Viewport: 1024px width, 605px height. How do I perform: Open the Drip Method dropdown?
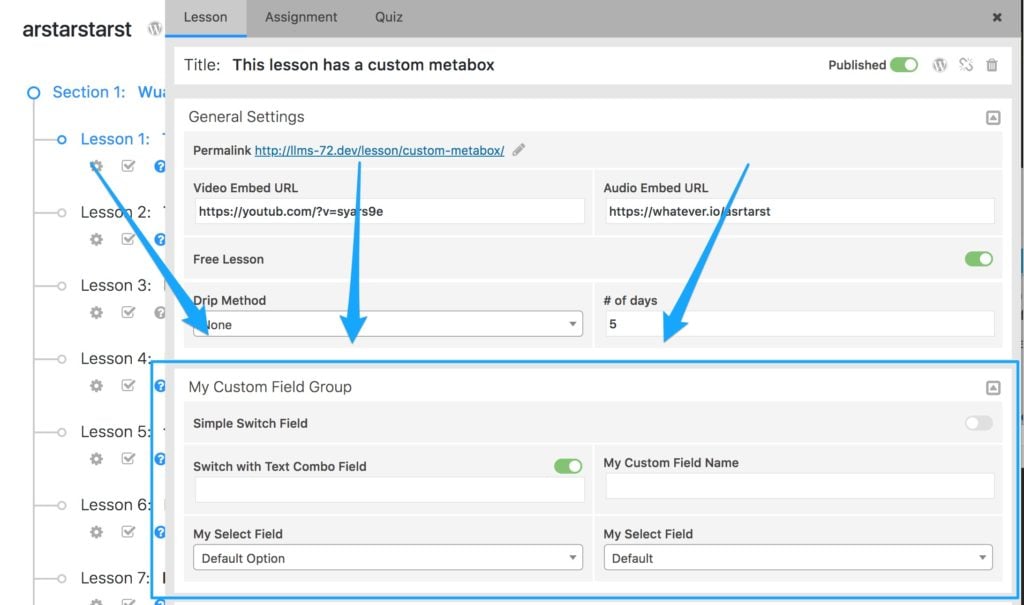point(388,324)
